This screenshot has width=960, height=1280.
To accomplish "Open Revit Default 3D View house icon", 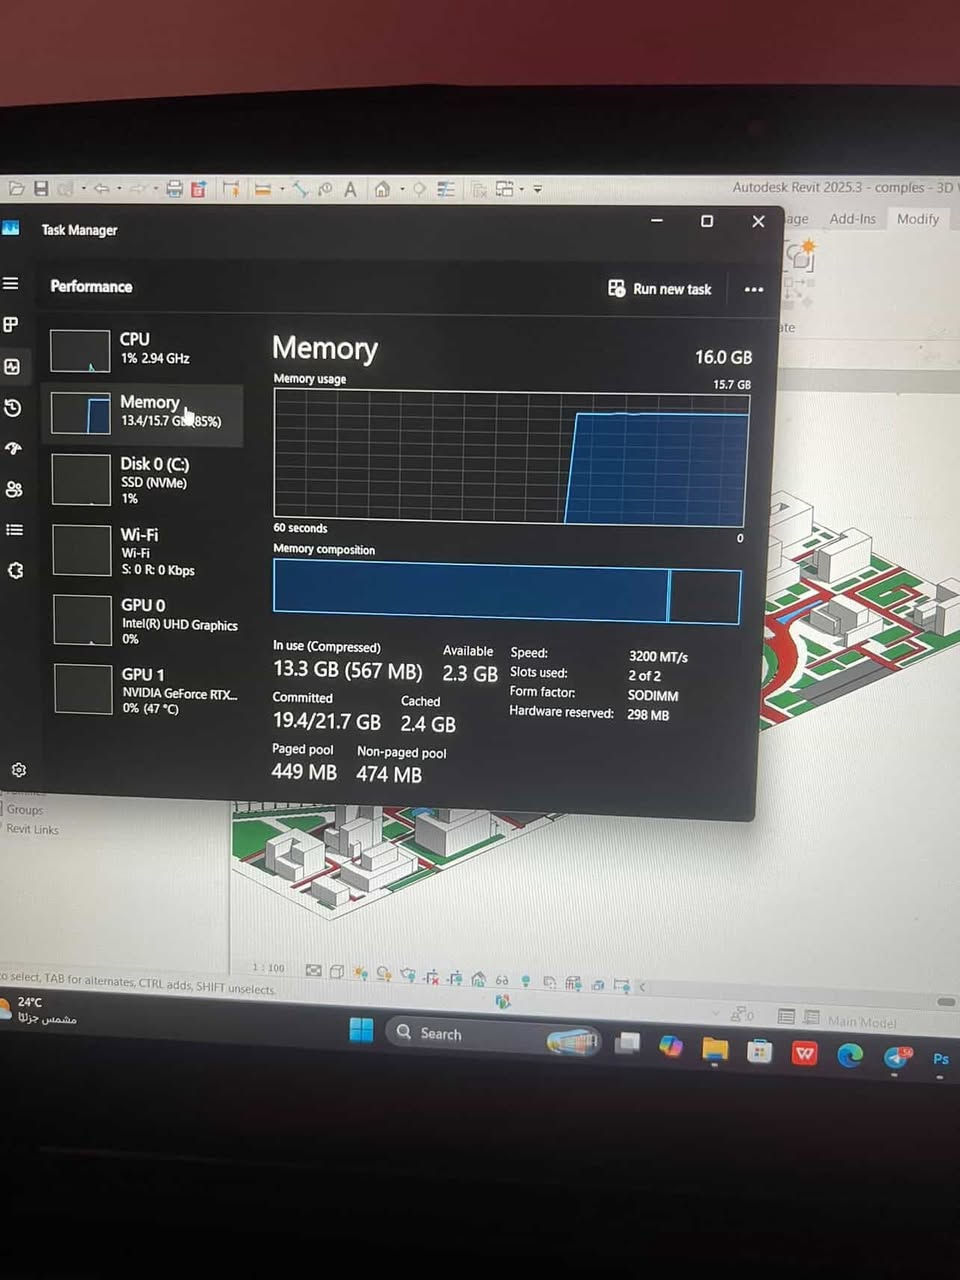I will [382, 189].
